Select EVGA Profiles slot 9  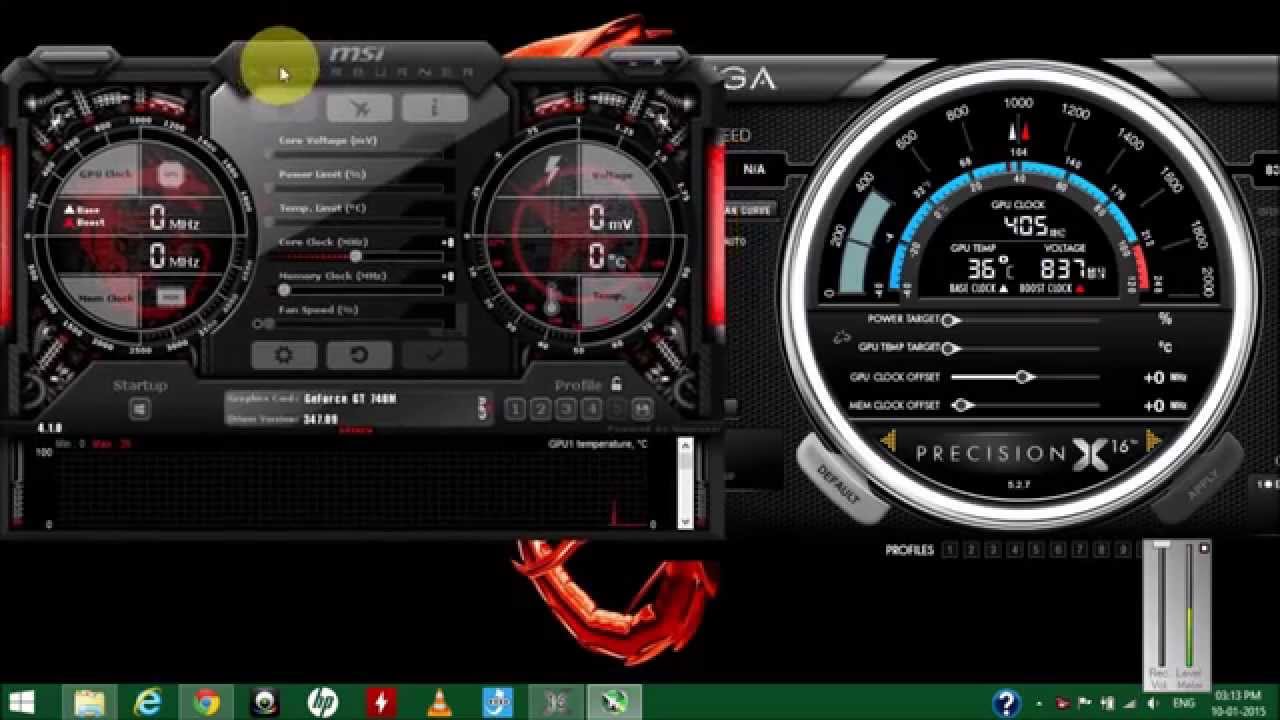1123,549
